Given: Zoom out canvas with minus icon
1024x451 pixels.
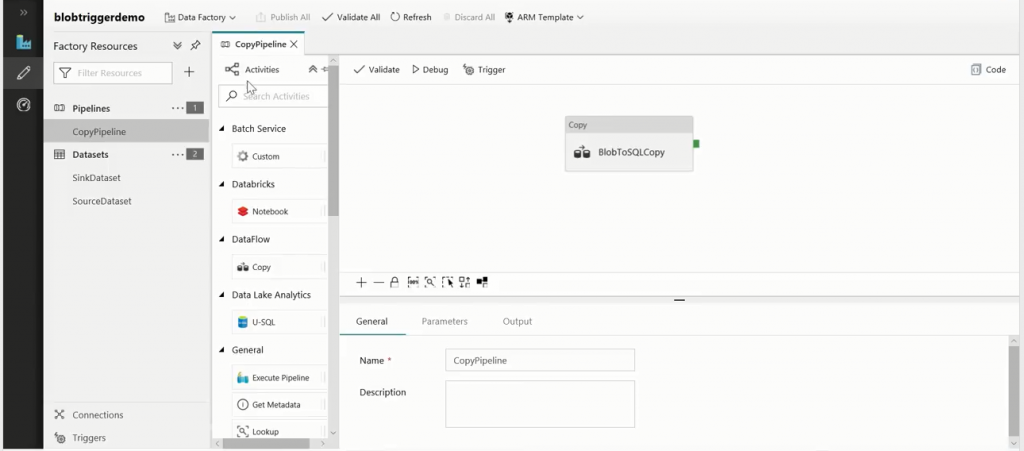Looking at the screenshot, I should (x=379, y=283).
